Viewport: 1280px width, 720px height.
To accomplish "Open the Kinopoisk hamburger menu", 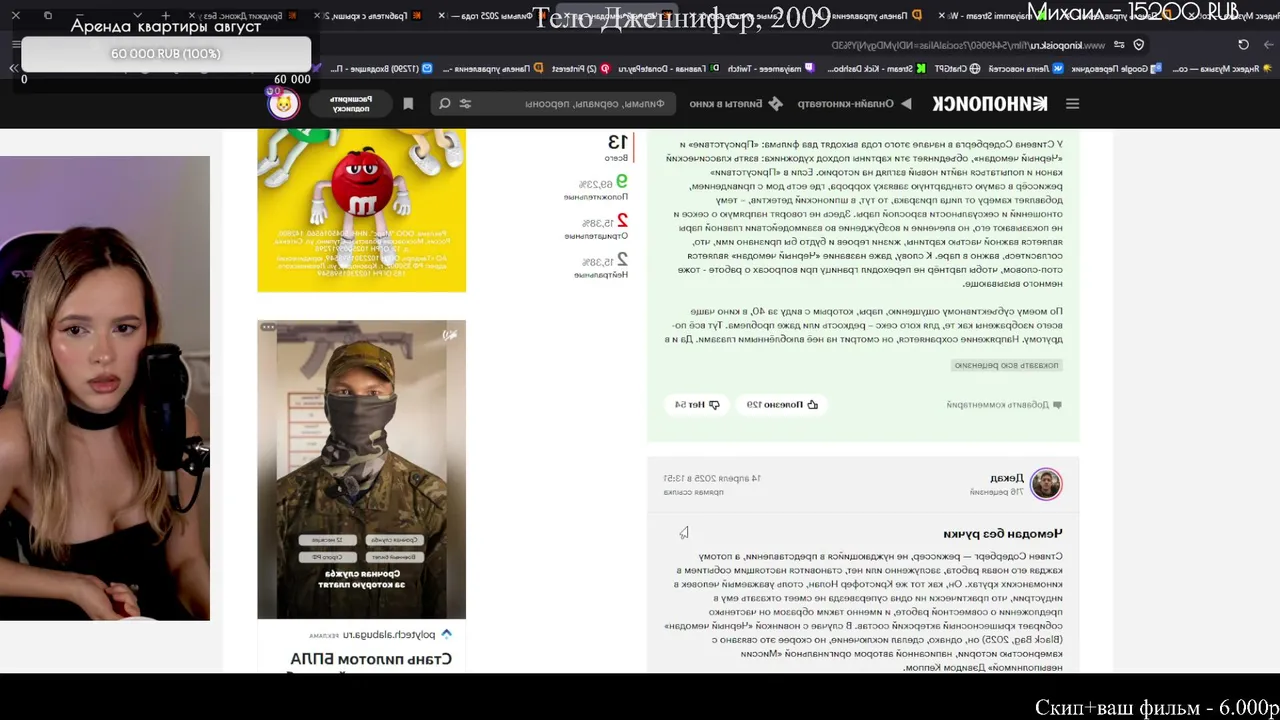I will (1072, 104).
